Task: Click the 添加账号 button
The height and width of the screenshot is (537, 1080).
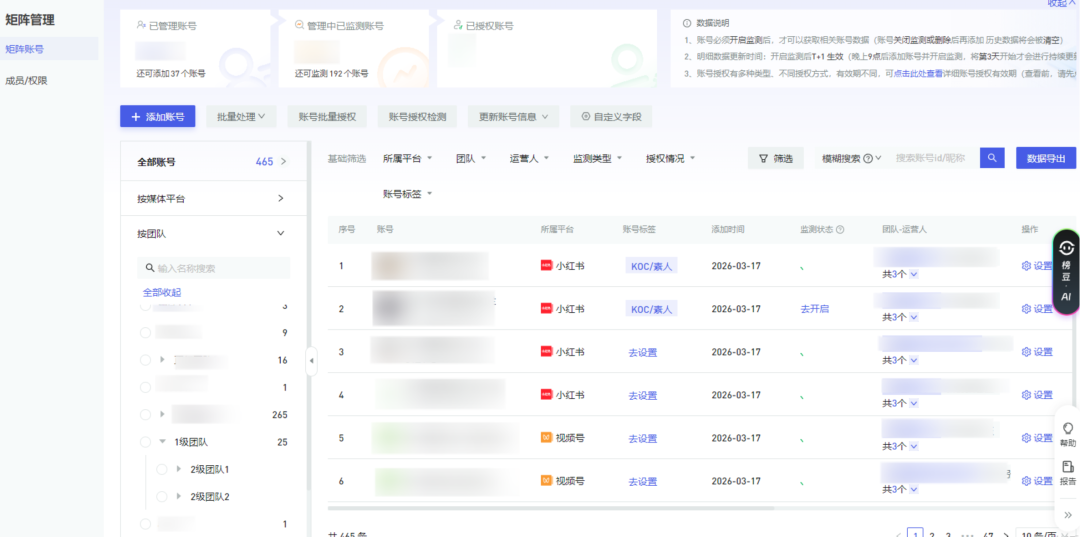Action: (x=158, y=117)
